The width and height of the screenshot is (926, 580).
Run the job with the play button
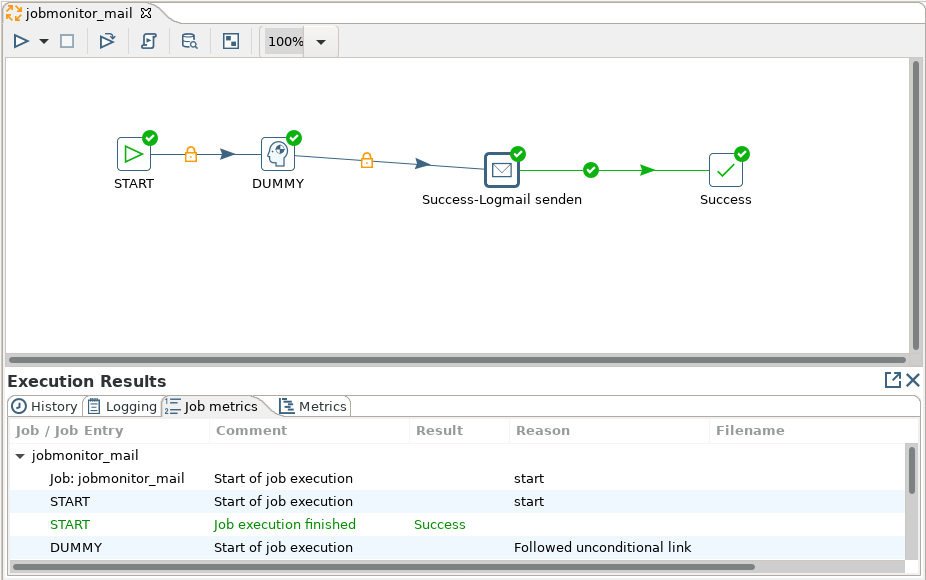[x=21, y=41]
